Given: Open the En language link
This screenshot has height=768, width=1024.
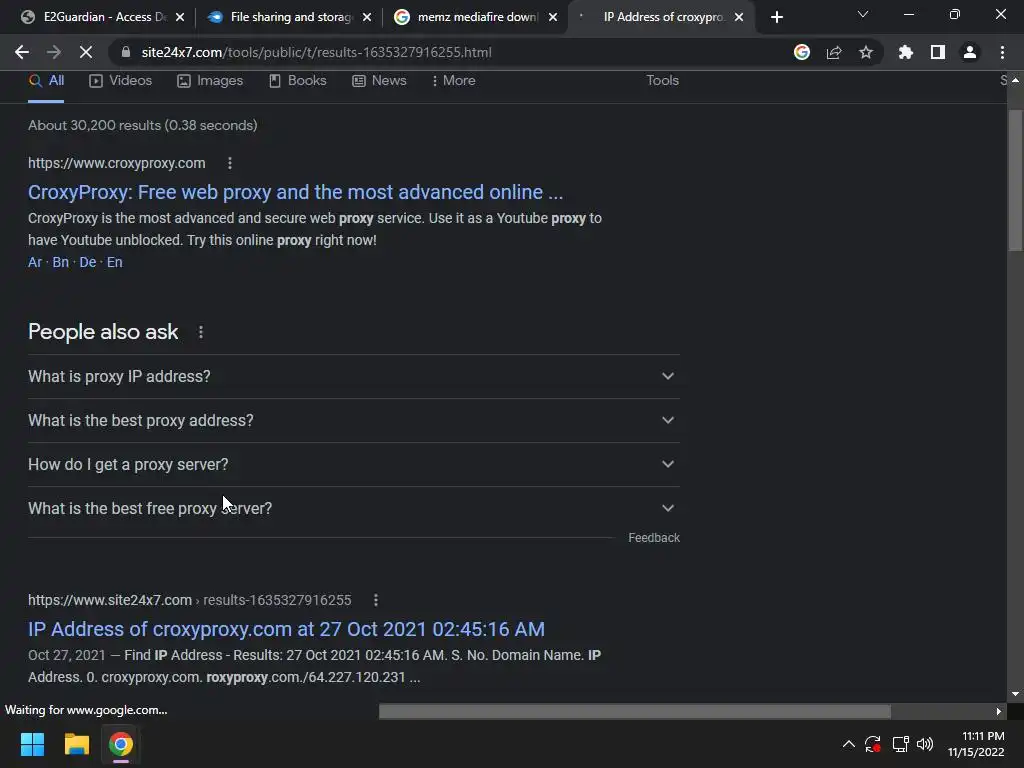Looking at the screenshot, I should click(115, 262).
